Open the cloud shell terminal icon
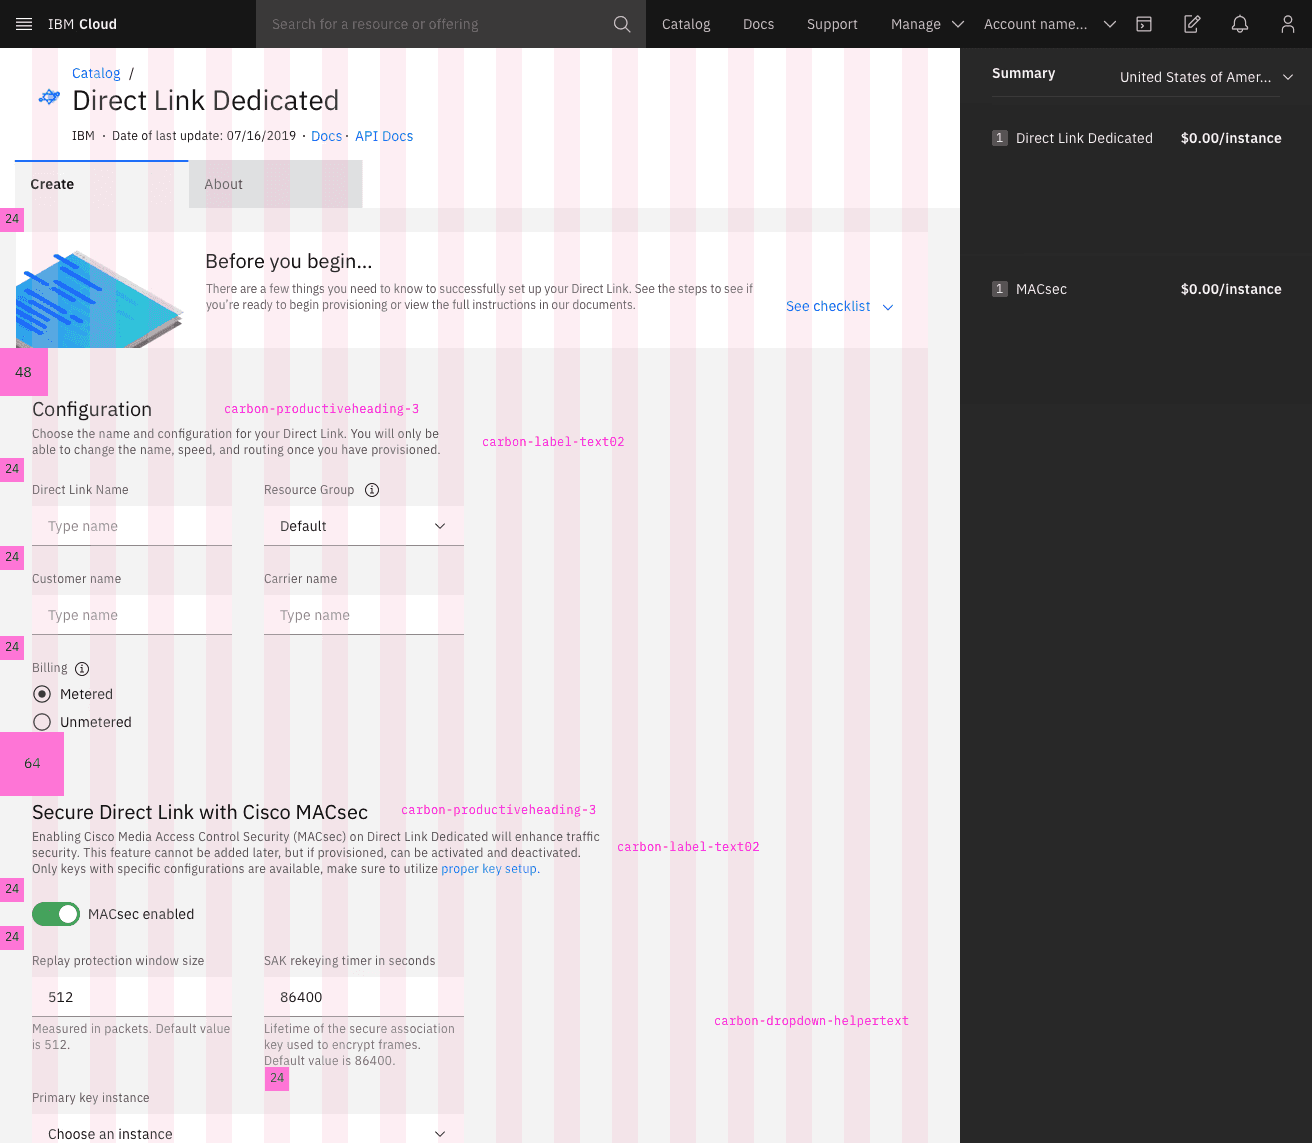Screen dimensions: 1312x1143 pyautogui.click(x=1144, y=24)
